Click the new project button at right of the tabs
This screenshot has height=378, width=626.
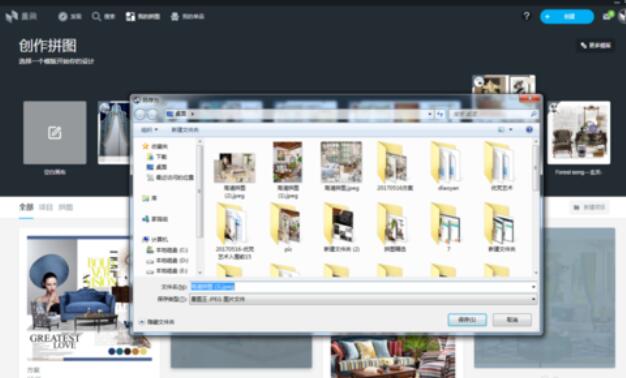[589, 207]
